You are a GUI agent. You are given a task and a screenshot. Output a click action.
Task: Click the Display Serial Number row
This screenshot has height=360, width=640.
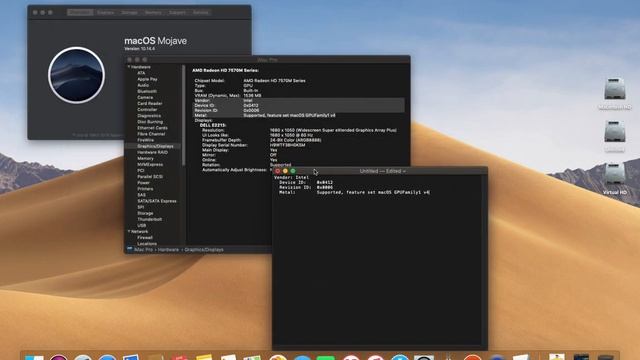pyautogui.click(x=253, y=145)
